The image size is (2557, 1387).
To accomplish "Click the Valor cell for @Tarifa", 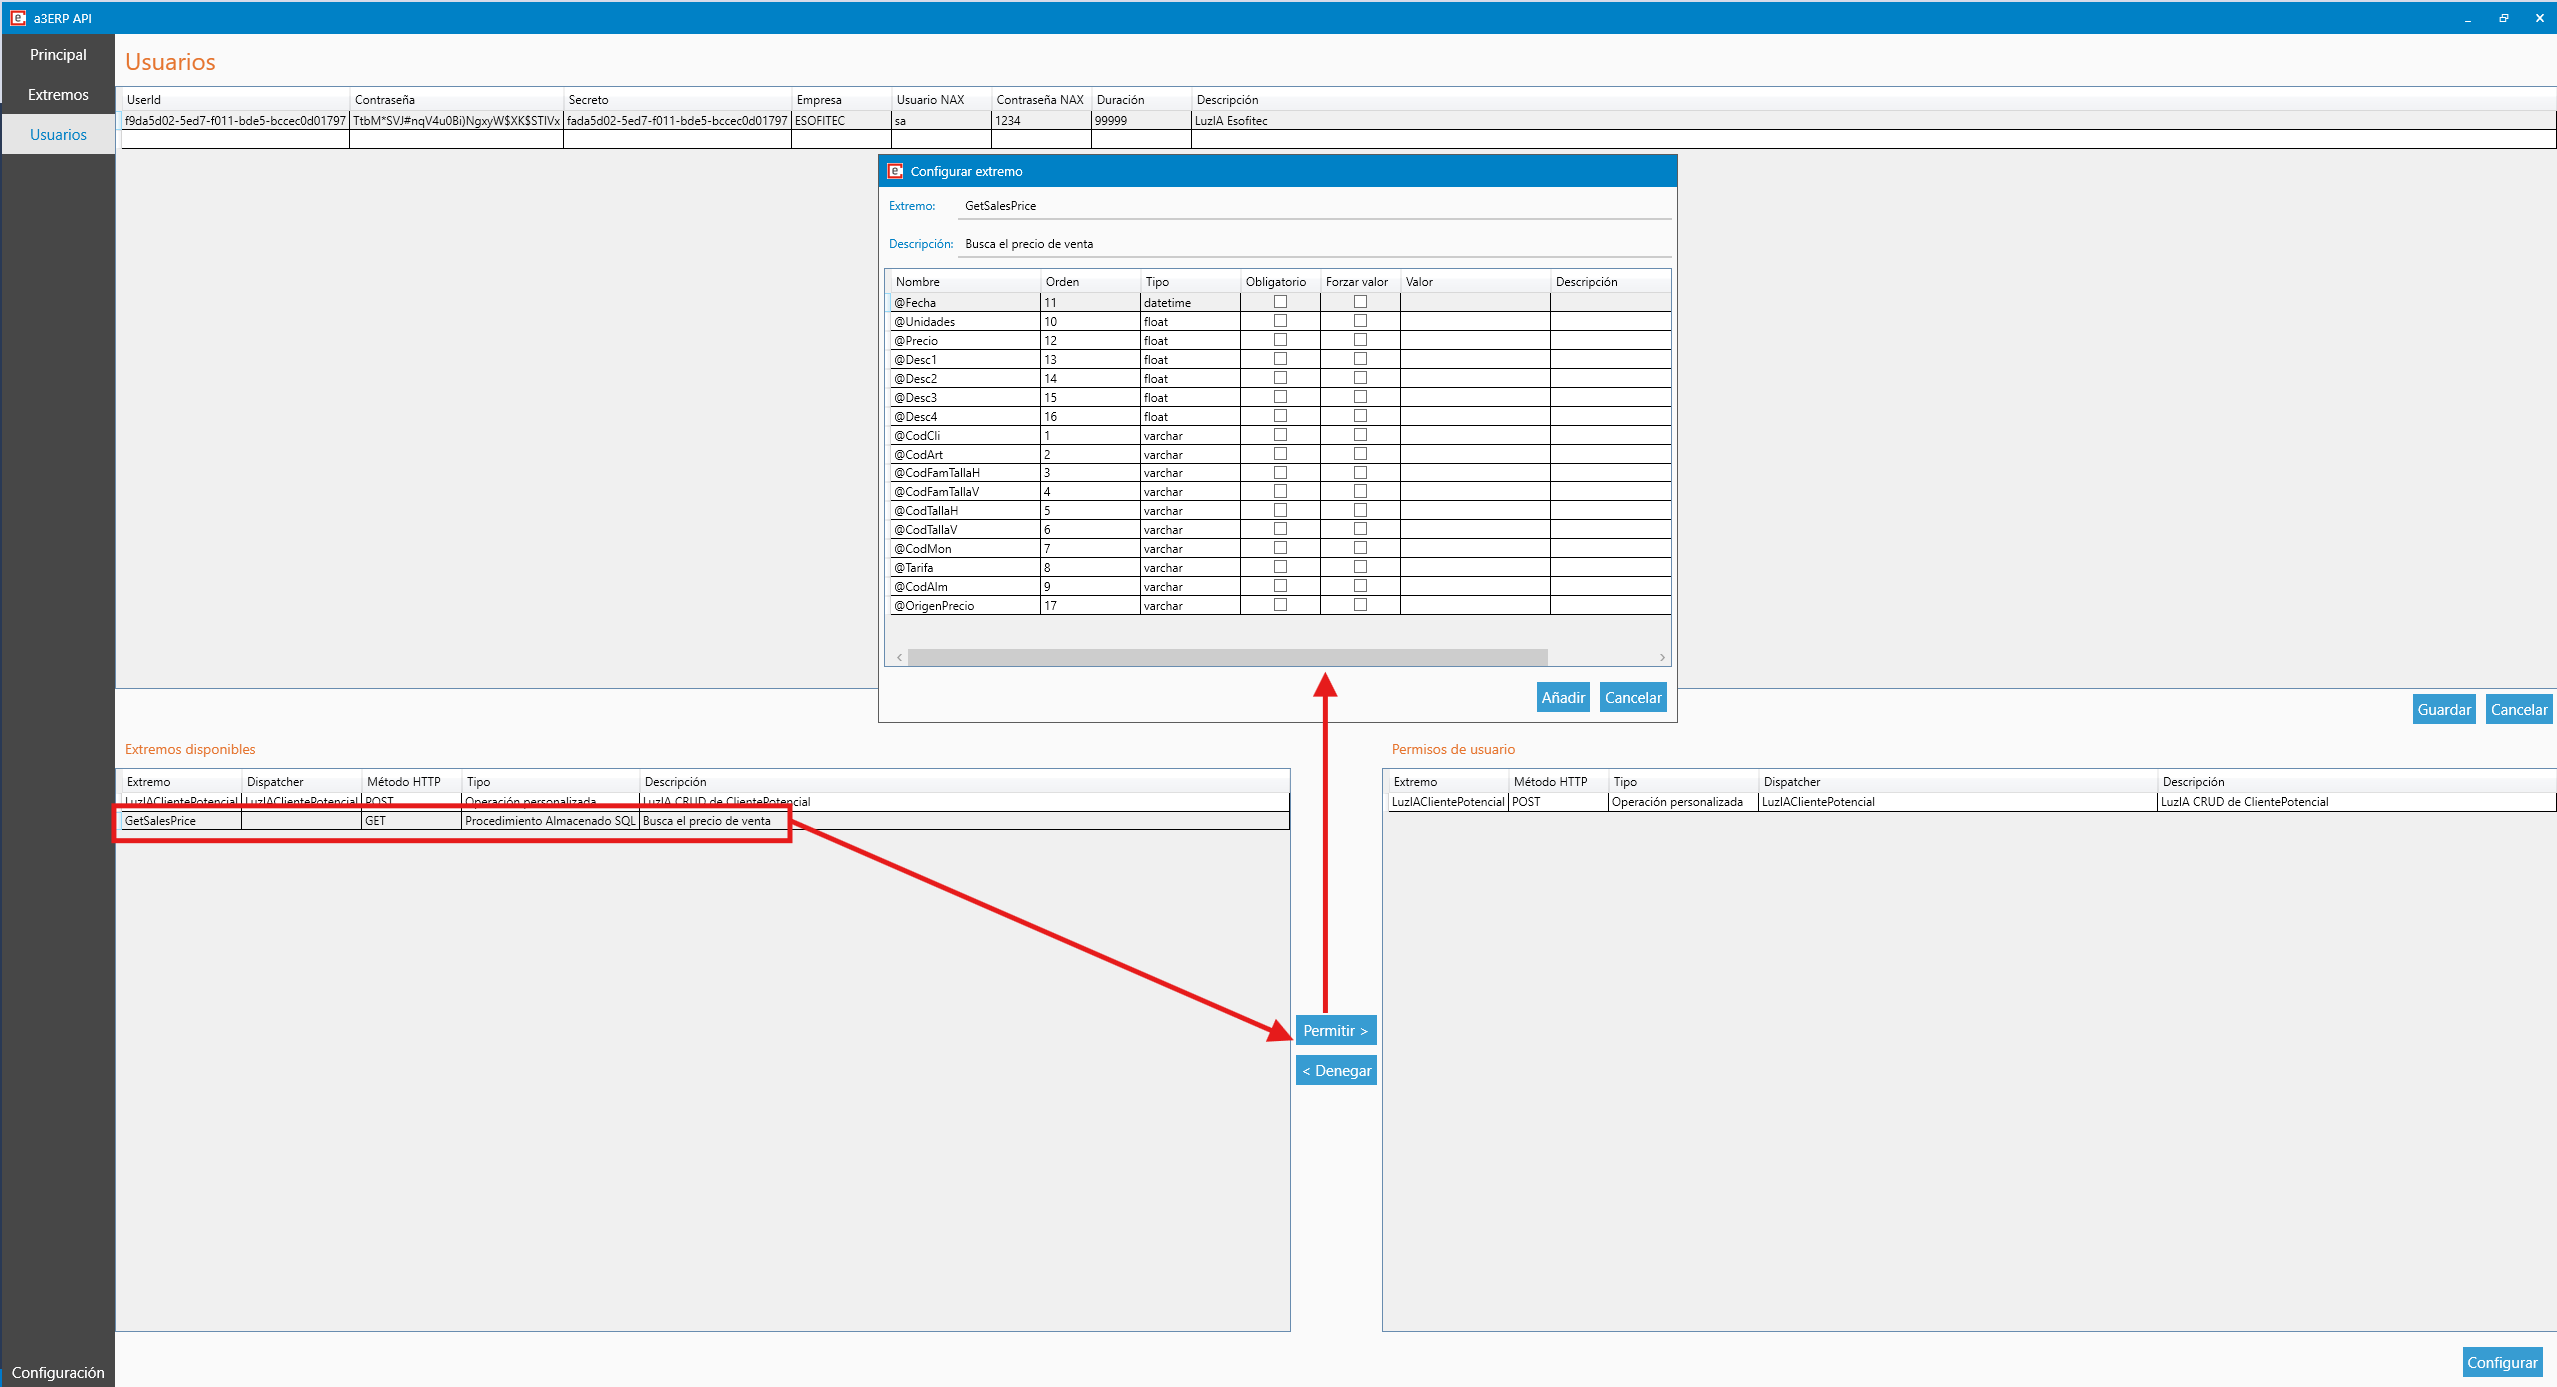I will click(1475, 567).
